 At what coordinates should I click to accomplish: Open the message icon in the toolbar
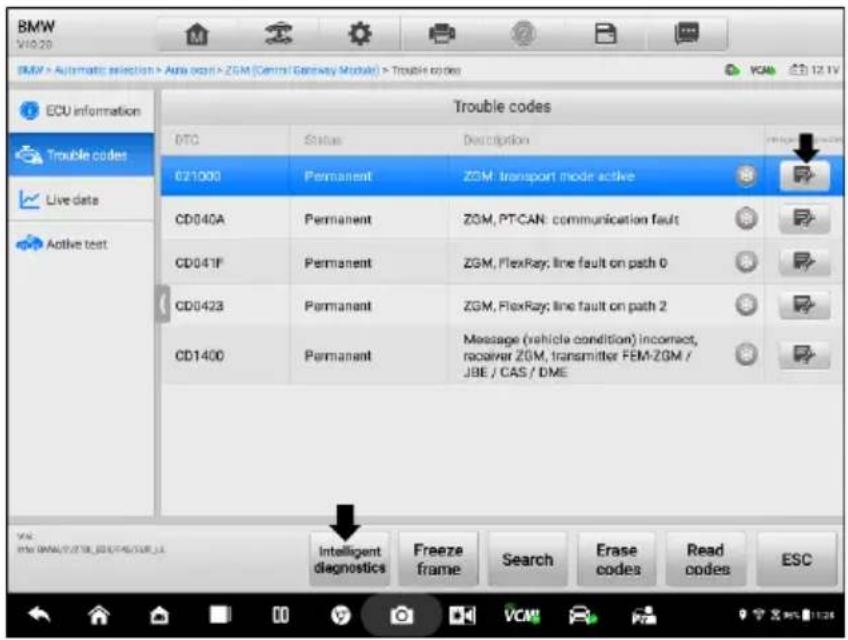click(x=687, y=34)
